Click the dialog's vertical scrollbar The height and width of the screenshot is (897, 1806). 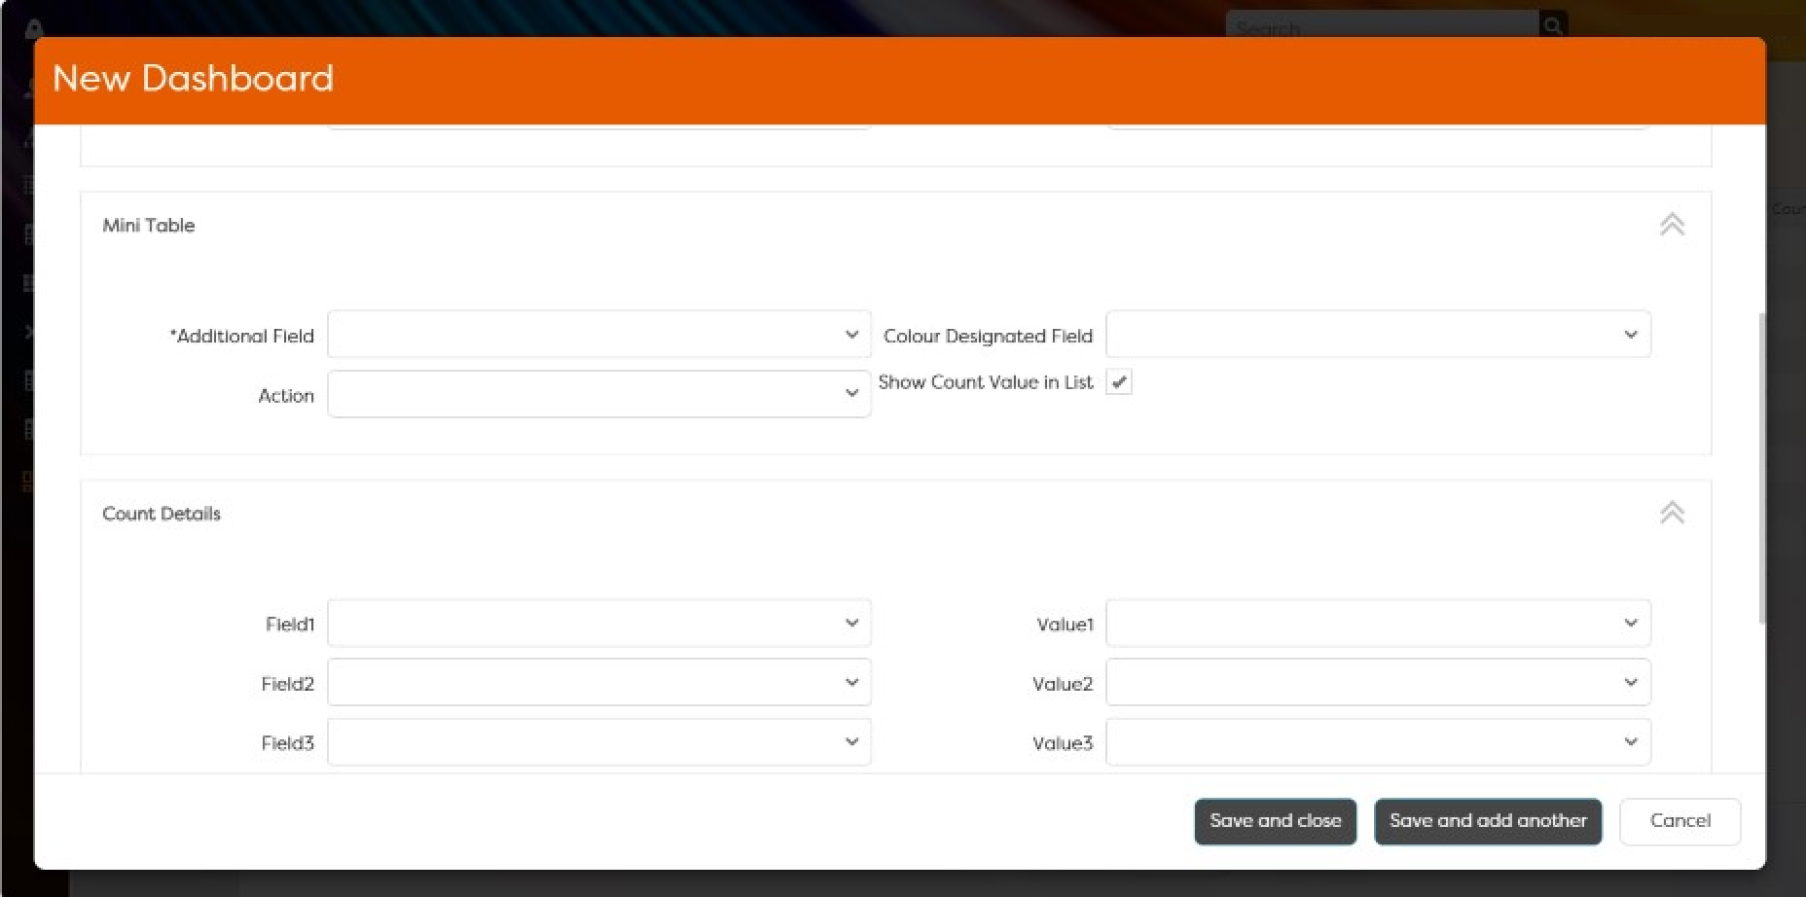1762,468
